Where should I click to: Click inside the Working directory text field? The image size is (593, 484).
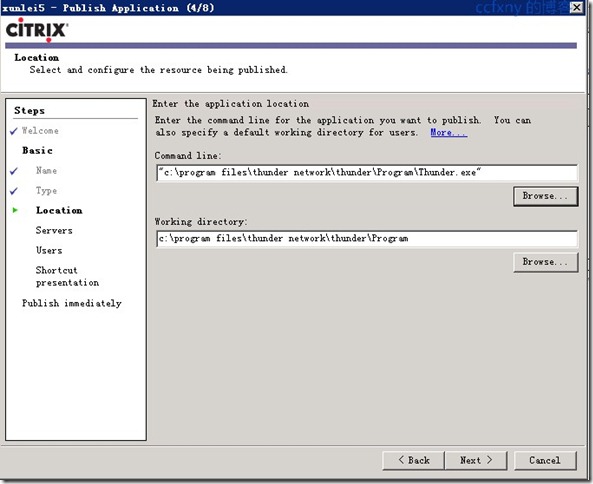point(367,239)
